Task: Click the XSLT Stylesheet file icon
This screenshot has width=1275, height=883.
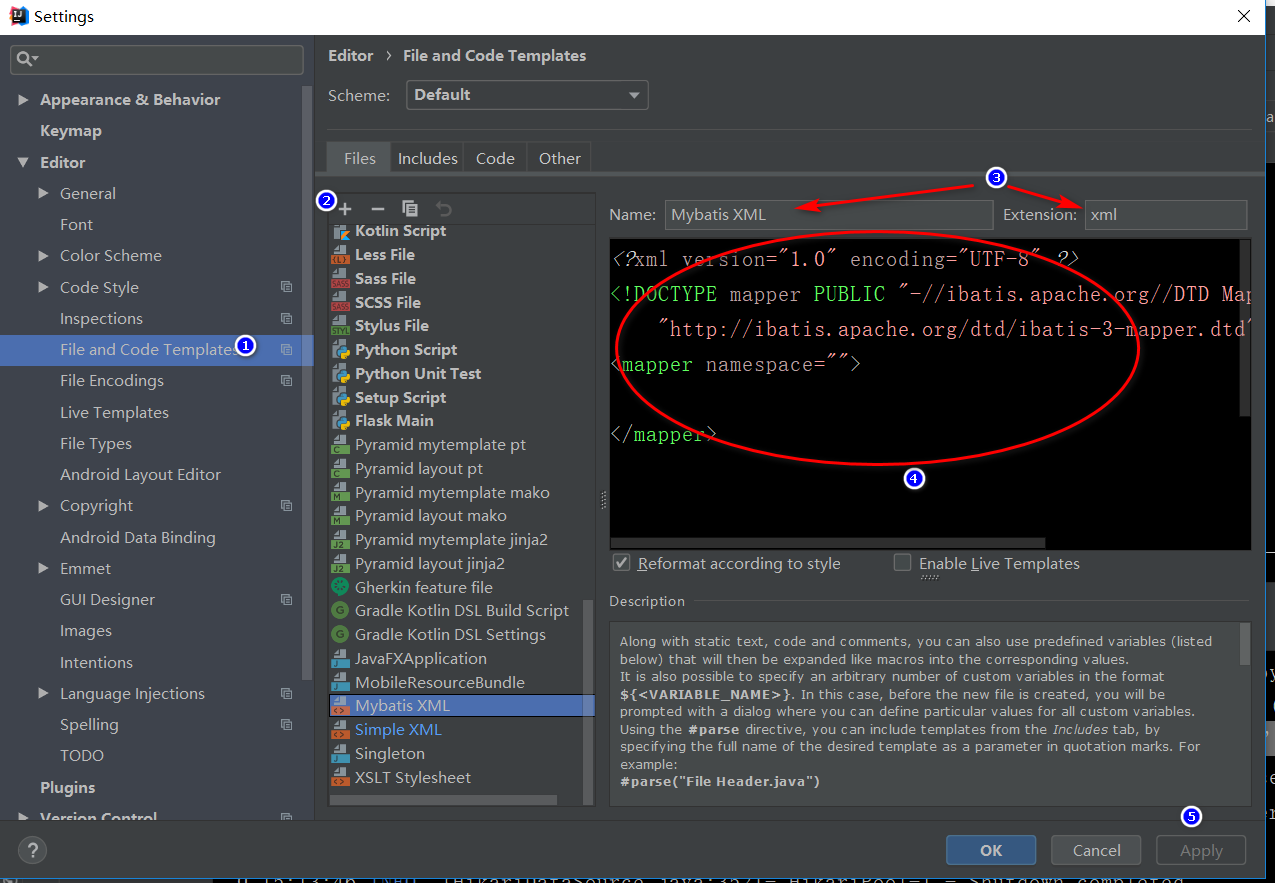Action: pos(340,778)
